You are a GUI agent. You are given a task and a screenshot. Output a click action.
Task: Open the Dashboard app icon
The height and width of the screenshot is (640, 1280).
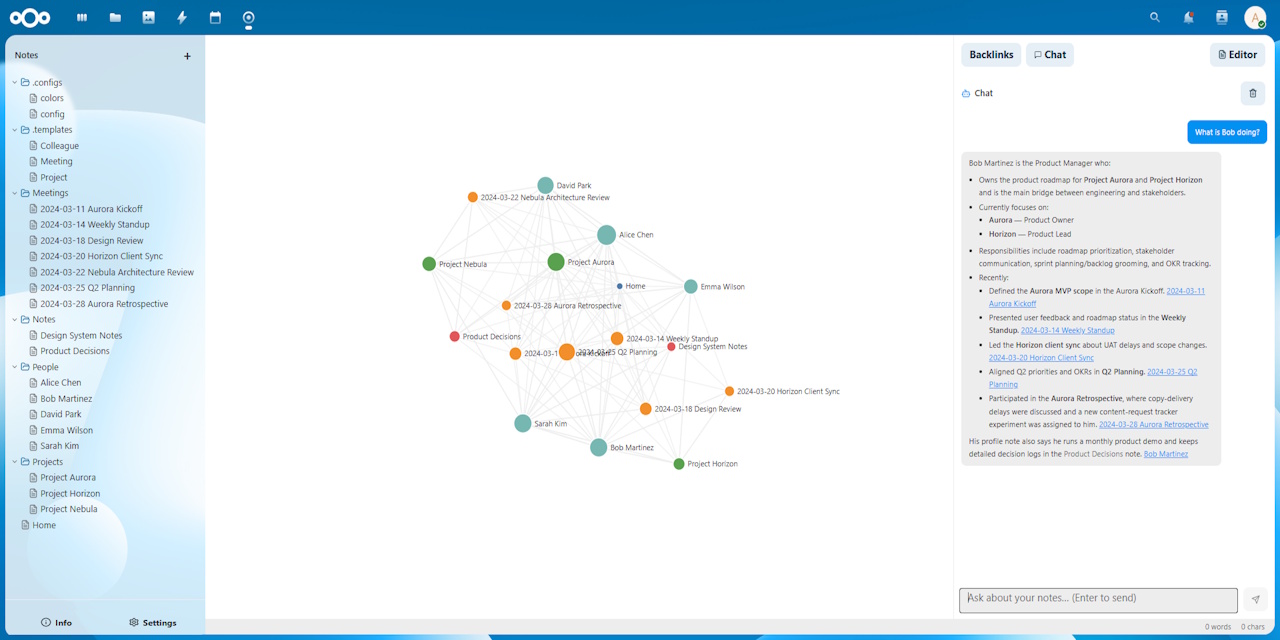point(82,17)
